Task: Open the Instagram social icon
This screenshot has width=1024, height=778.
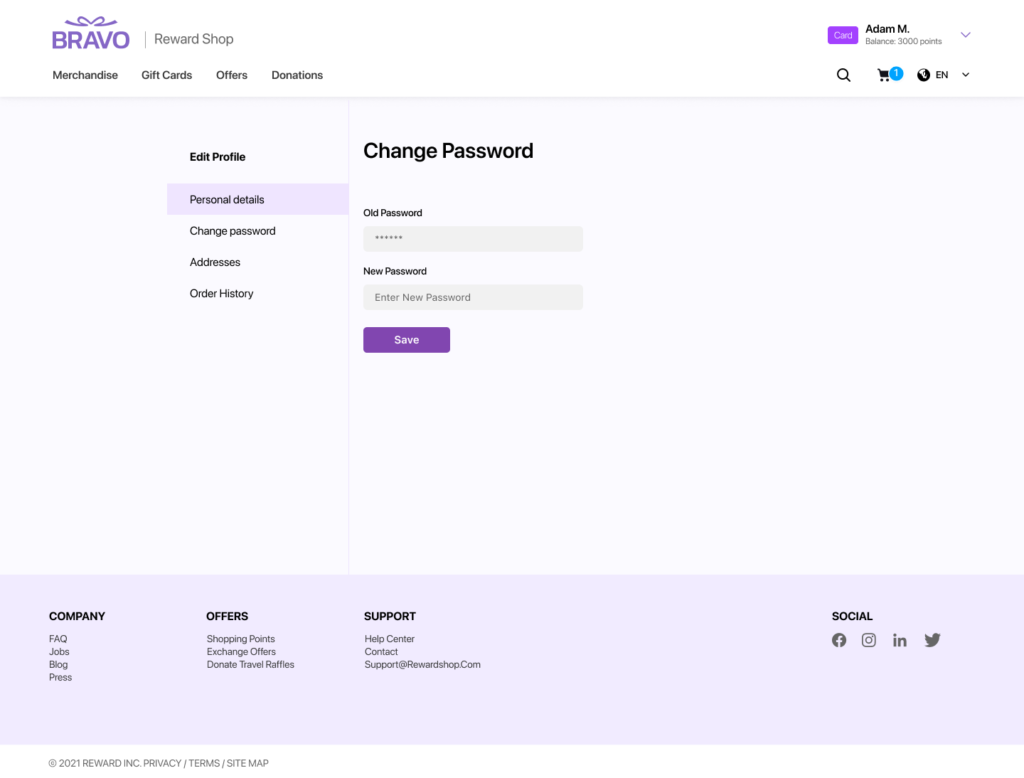Action: tap(869, 640)
